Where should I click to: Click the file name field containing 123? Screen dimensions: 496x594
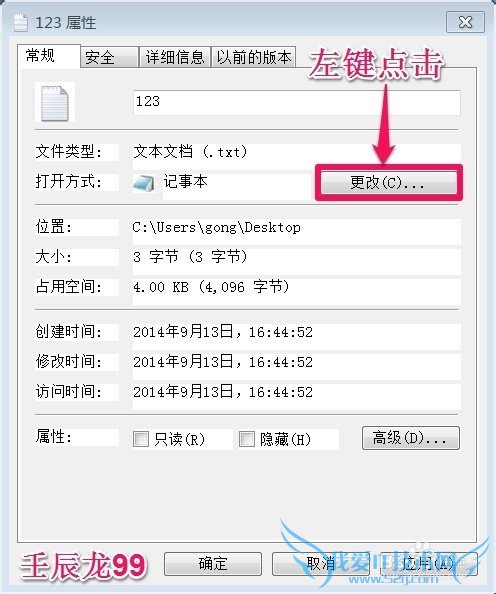[x=297, y=102]
